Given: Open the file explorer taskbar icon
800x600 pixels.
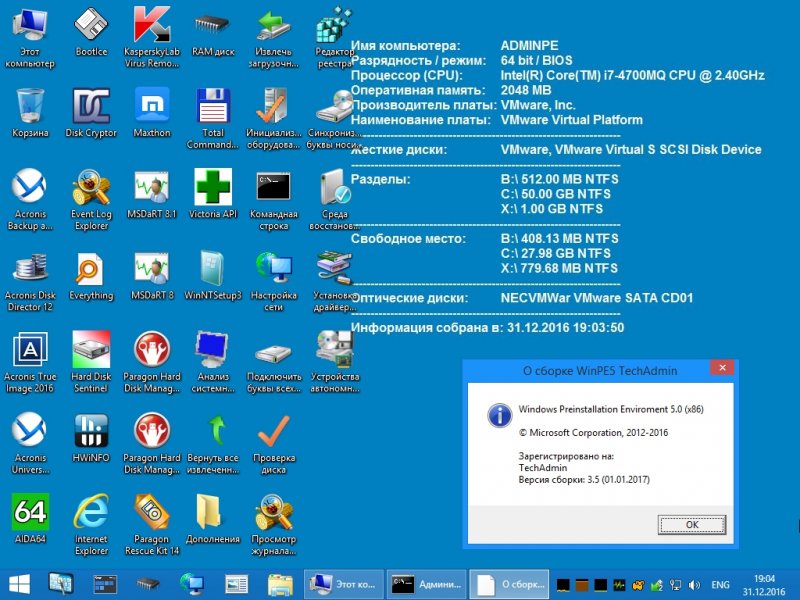Looking at the screenshot, I should [x=280, y=584].
